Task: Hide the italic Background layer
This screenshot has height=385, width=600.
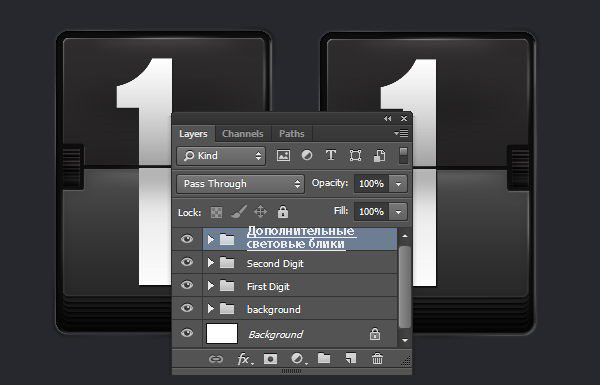Action: coord(187,333)
